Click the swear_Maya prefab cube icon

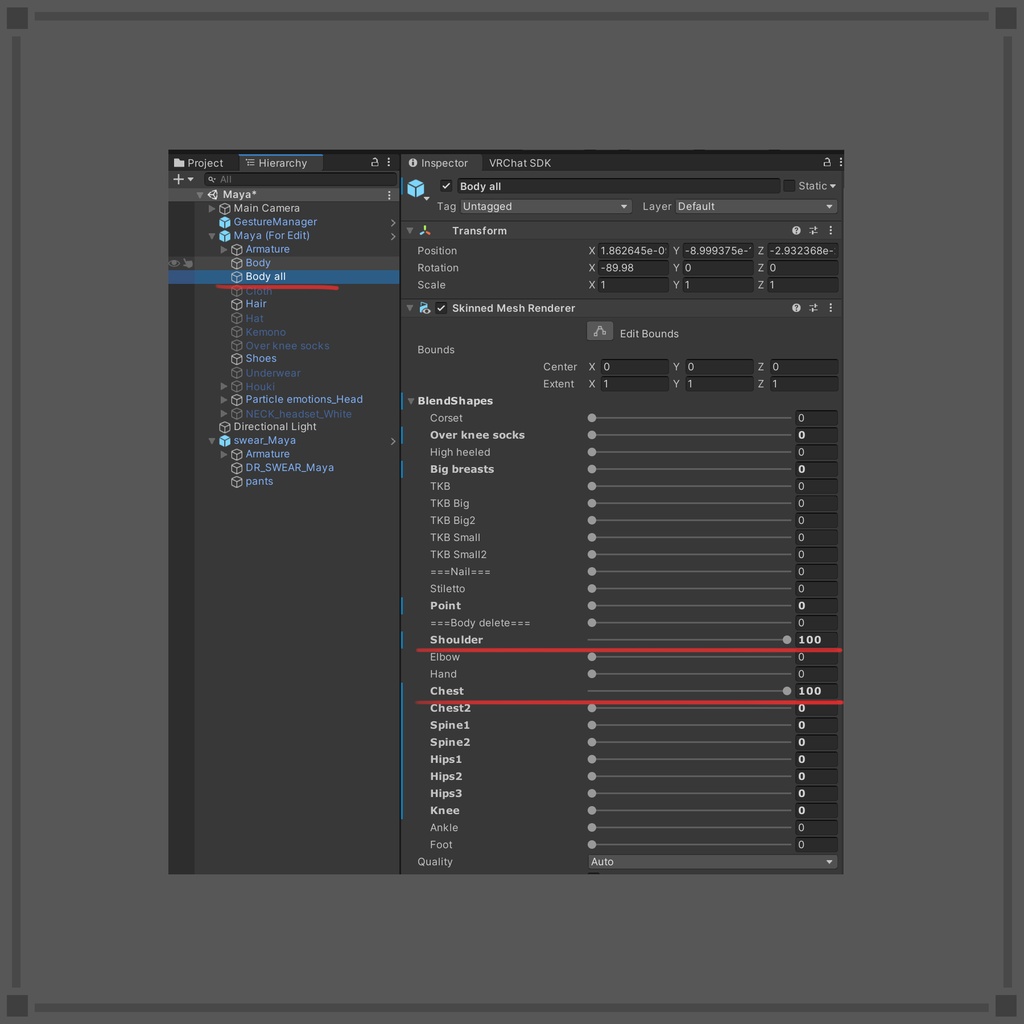(x=225, y=441)
